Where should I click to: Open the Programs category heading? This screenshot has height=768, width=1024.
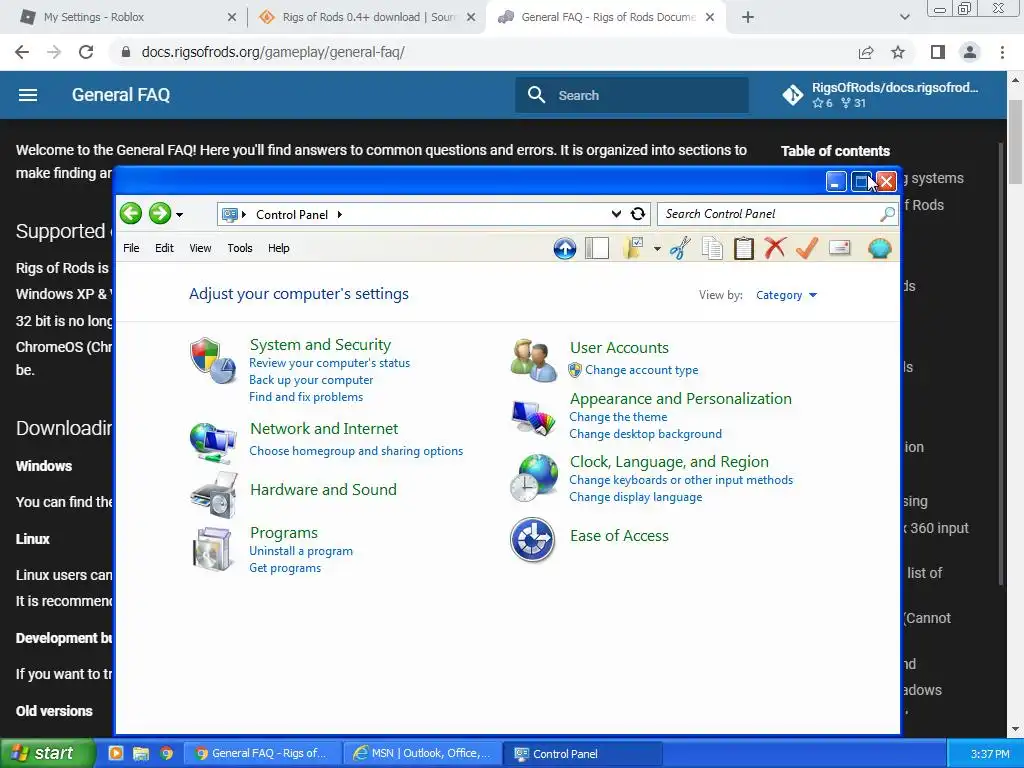coord(283,533)
